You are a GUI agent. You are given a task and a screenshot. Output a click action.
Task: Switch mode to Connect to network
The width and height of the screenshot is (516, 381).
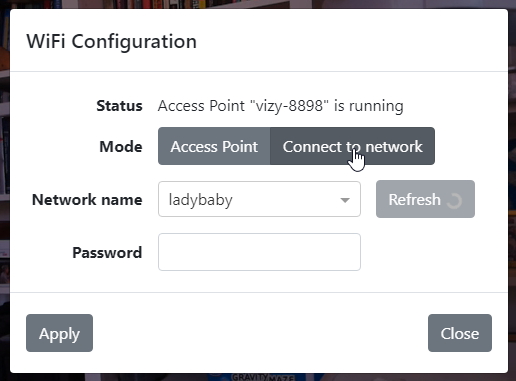352,146
